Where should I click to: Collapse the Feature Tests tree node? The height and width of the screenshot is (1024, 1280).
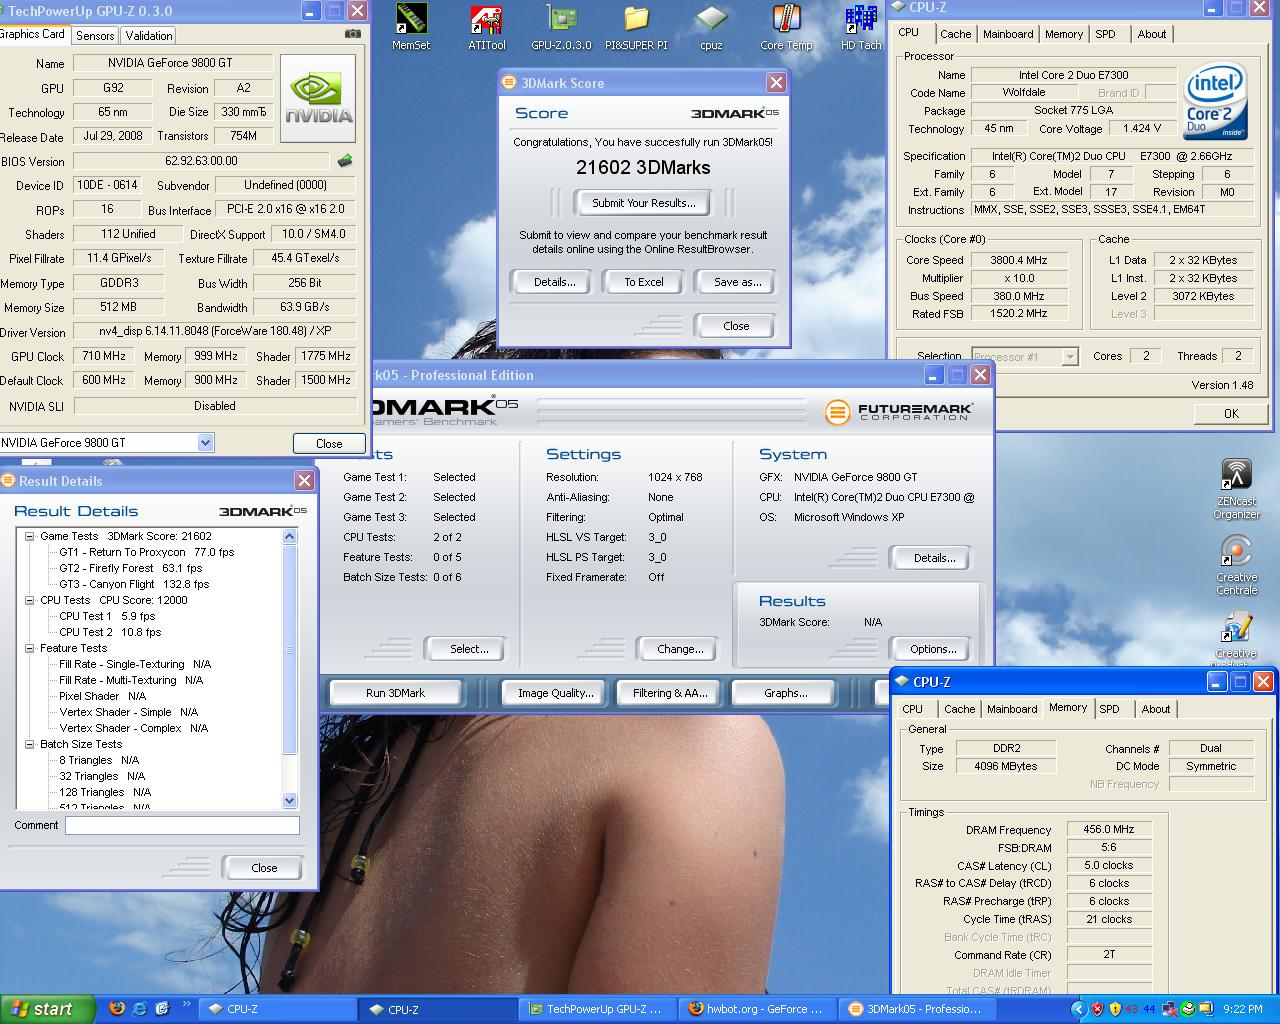tap(30, 648)
